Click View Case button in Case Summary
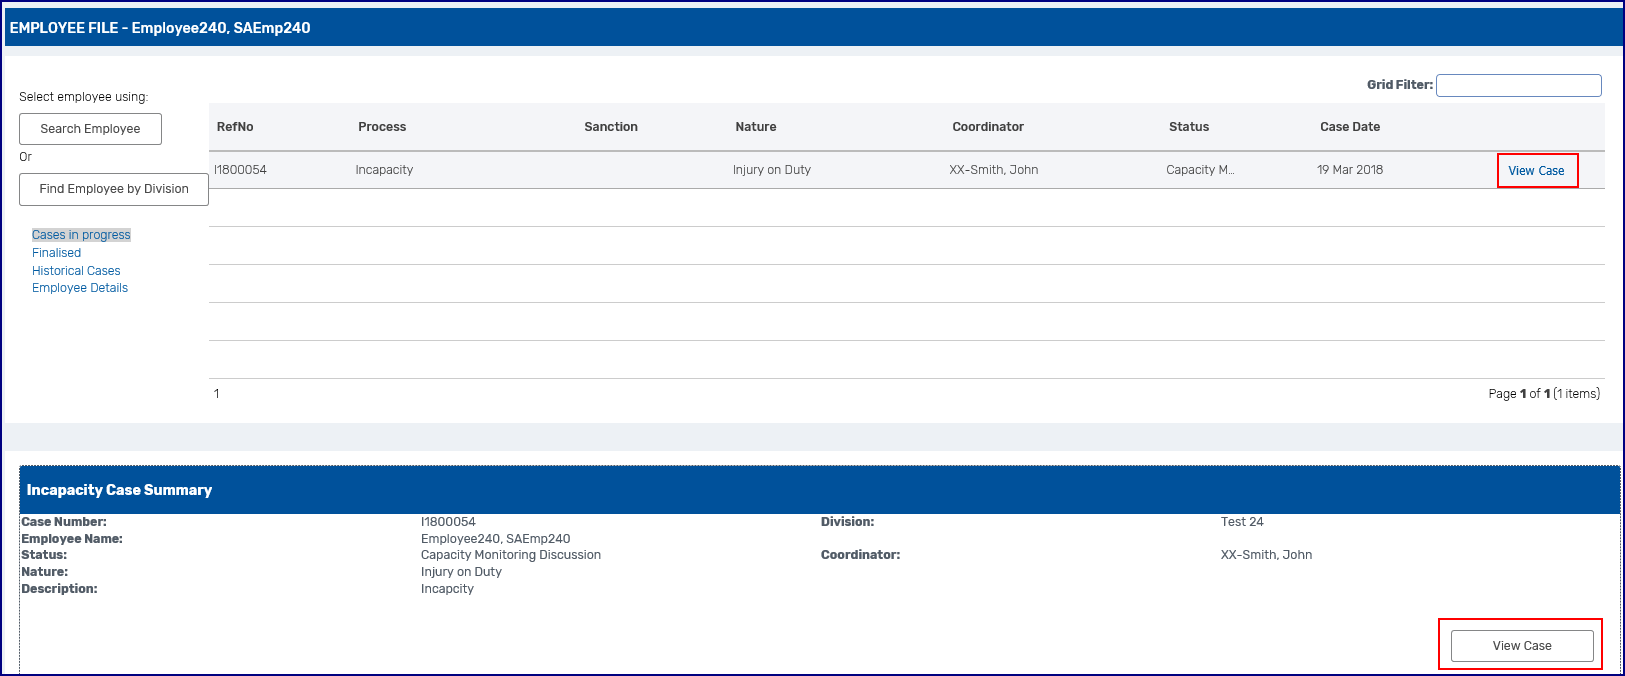The height and width of the screenshot is (676, 1625). (x=1522, y=646)
